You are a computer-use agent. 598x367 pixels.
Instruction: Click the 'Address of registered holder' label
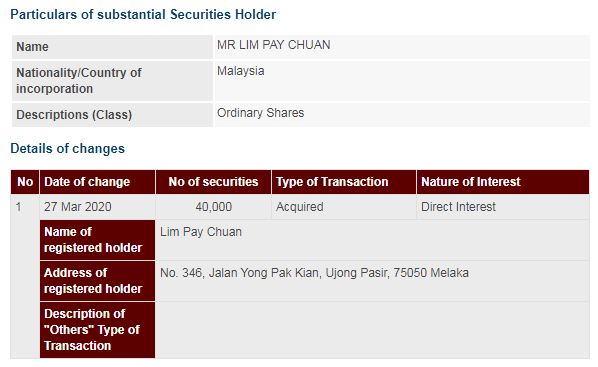(x=97, y=281)
